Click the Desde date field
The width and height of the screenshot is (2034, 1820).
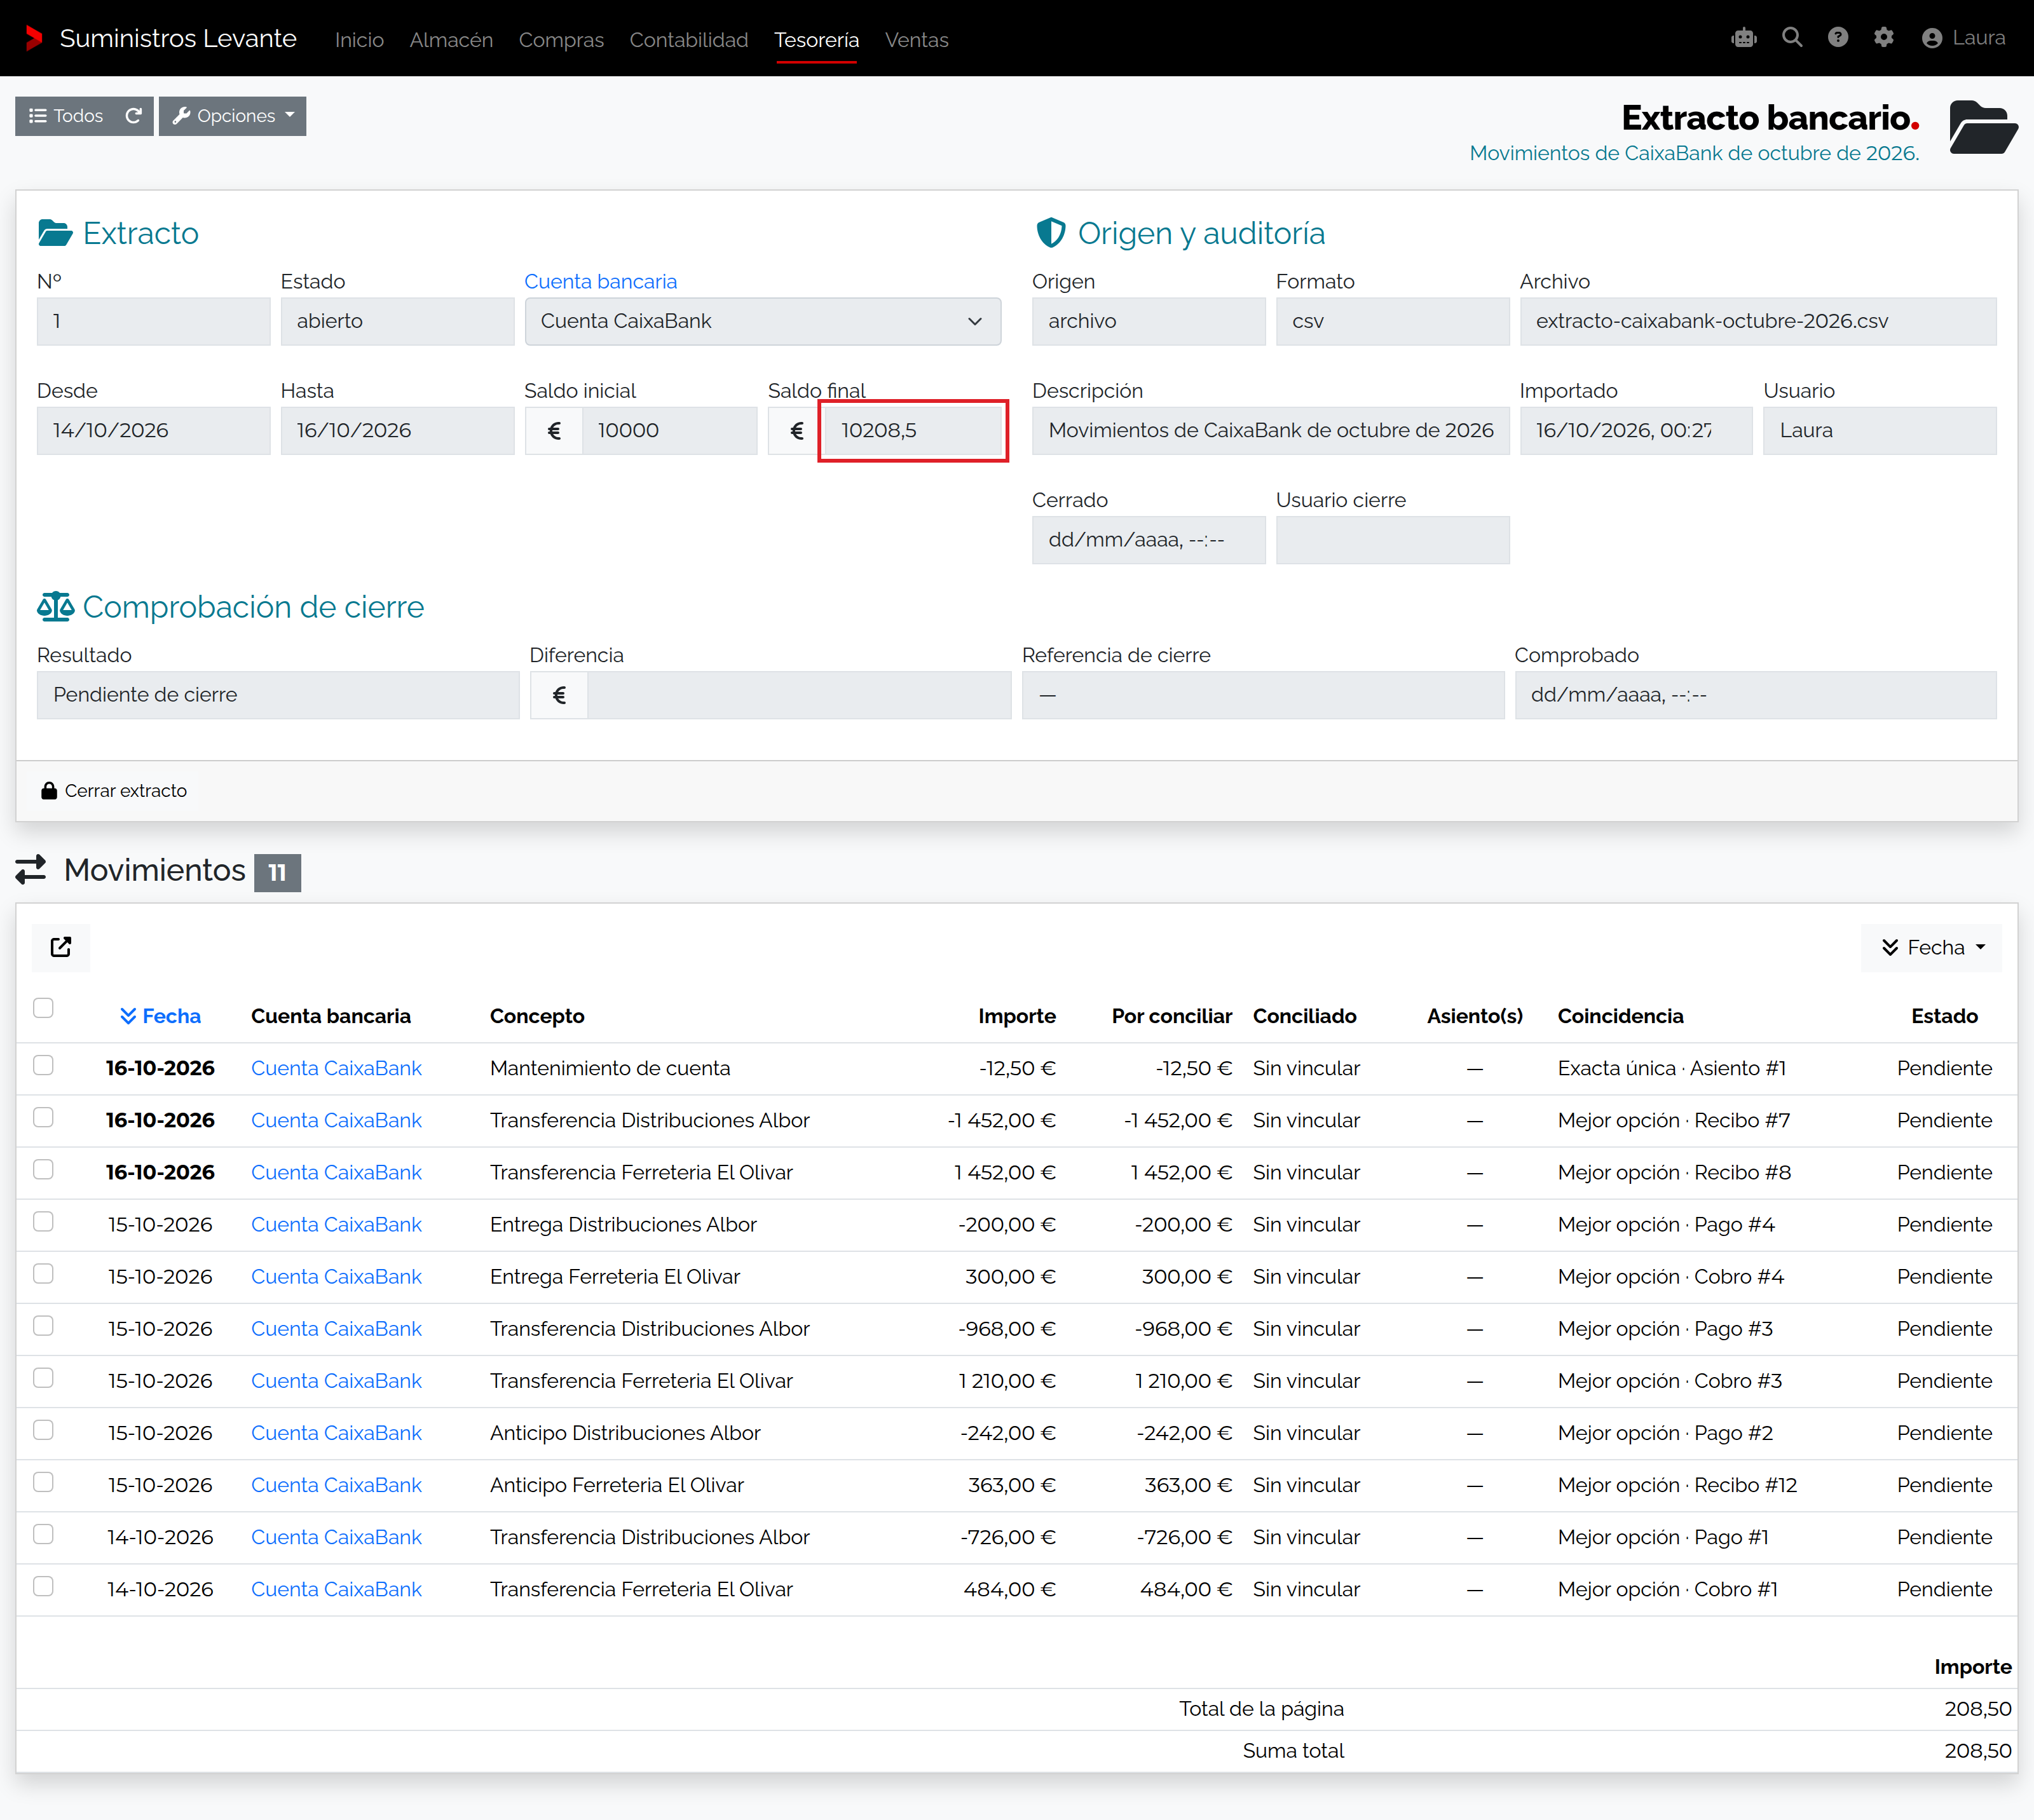coord(153,431)
